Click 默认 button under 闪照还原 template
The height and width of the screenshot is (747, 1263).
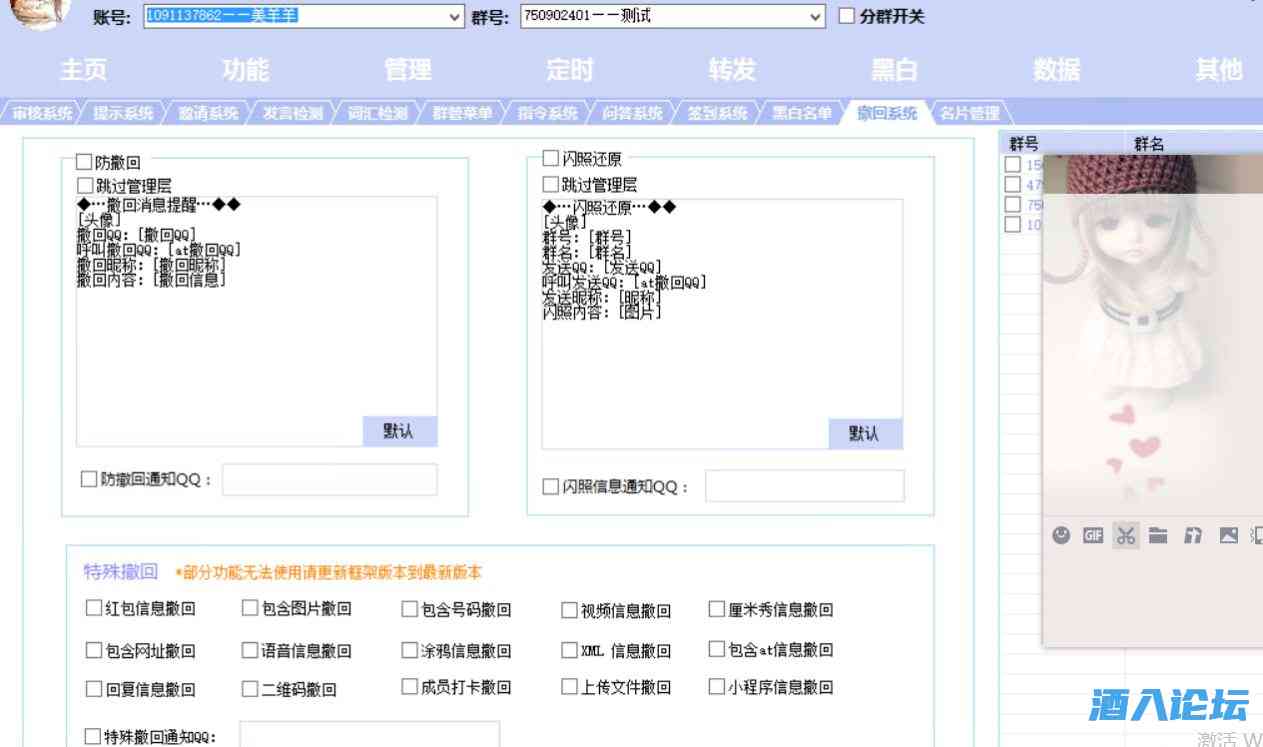pos(864,434)
